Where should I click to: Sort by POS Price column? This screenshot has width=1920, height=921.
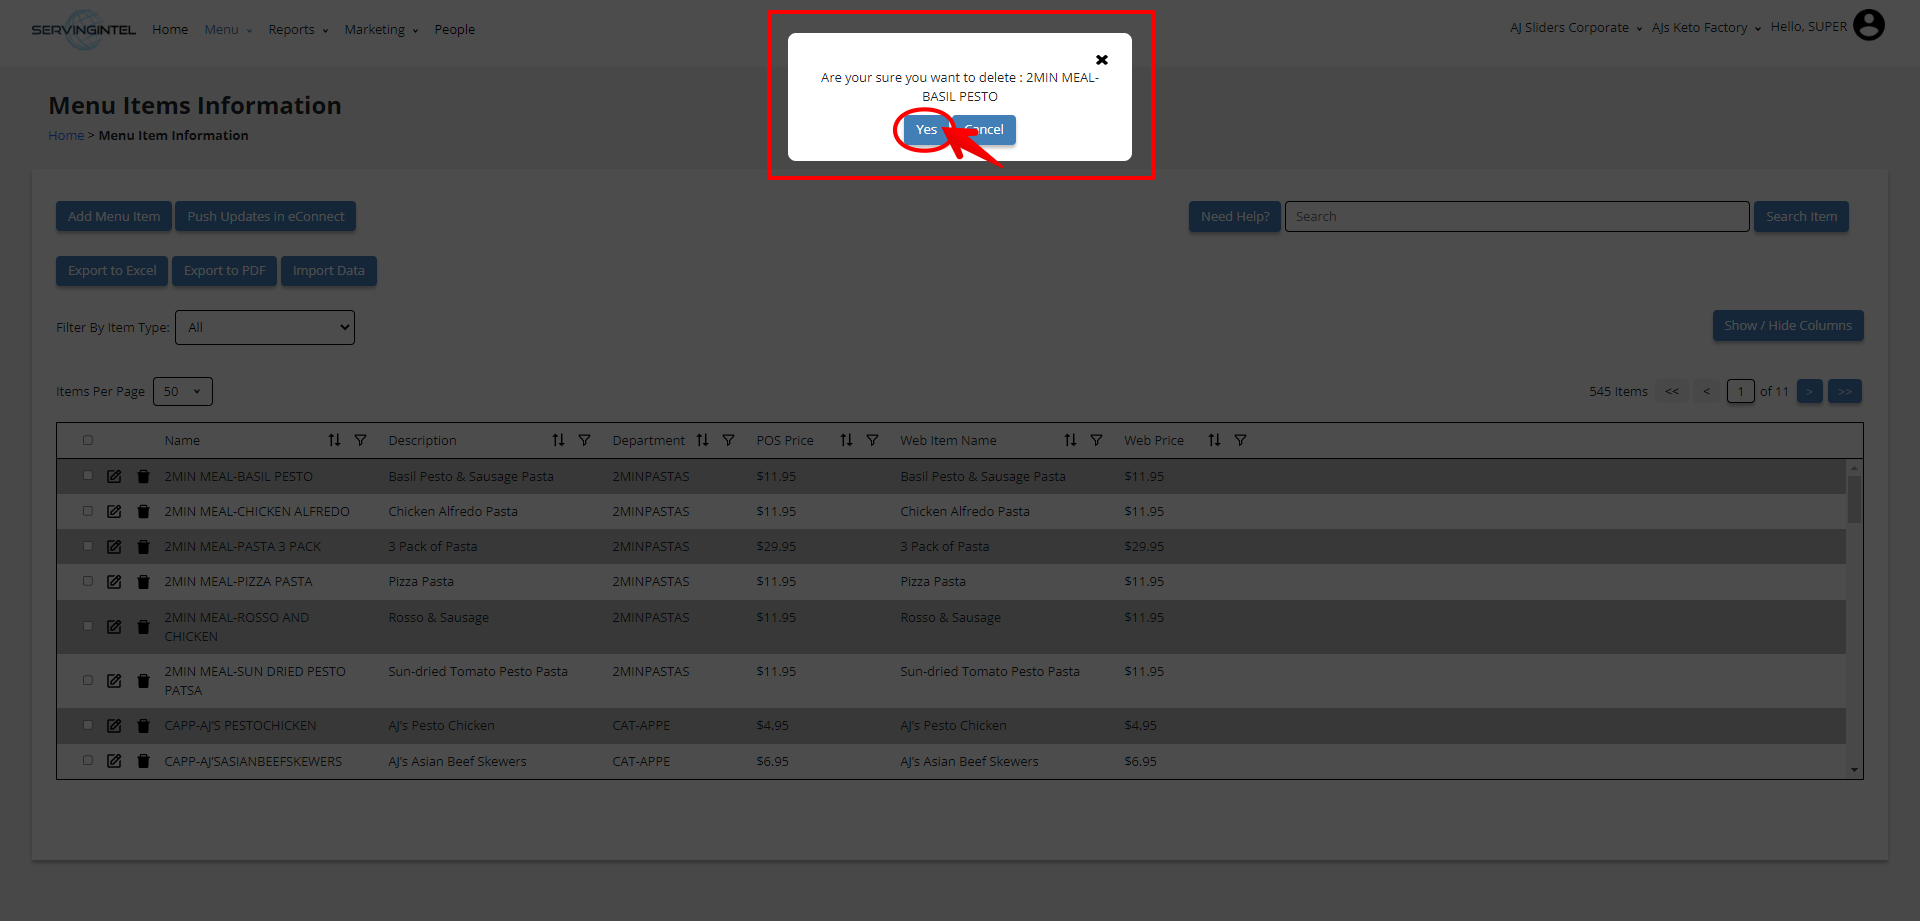(846, 441)
